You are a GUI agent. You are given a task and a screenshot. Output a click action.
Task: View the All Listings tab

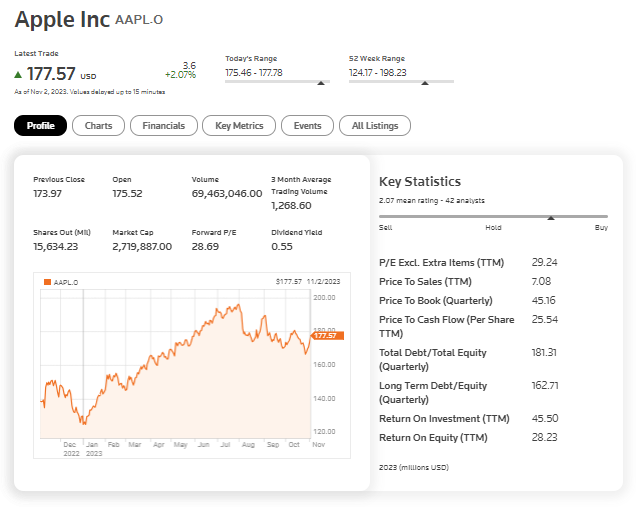click(x=375, y=126)
